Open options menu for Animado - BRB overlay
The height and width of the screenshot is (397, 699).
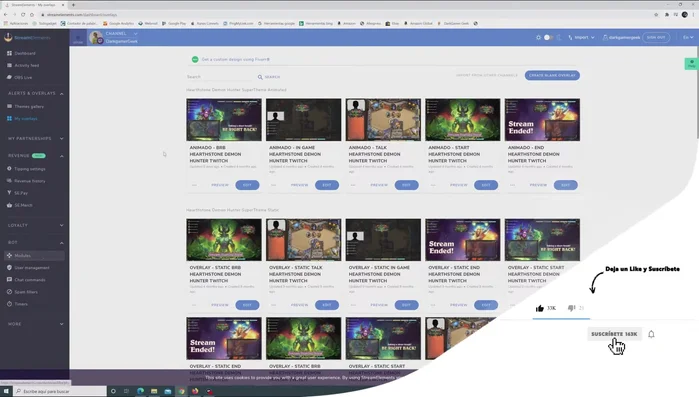(194, 185)
